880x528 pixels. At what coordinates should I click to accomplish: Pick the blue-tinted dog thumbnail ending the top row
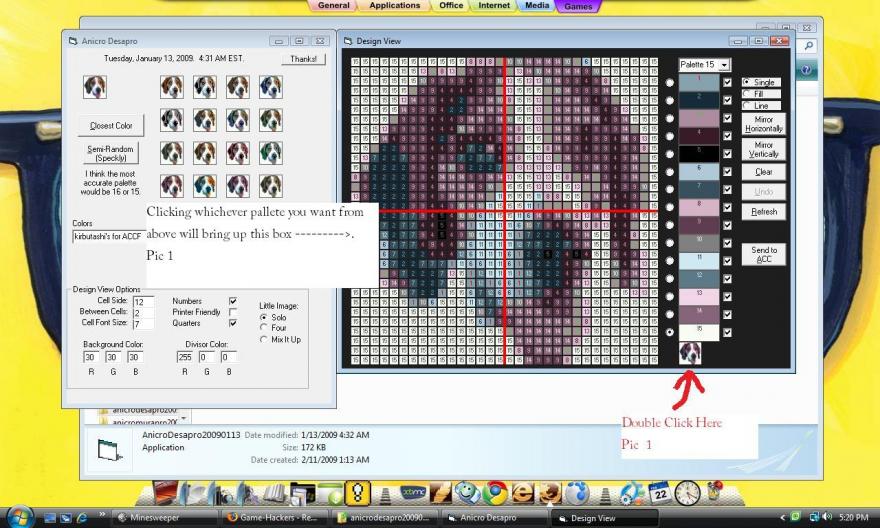(x=271, y=87)
